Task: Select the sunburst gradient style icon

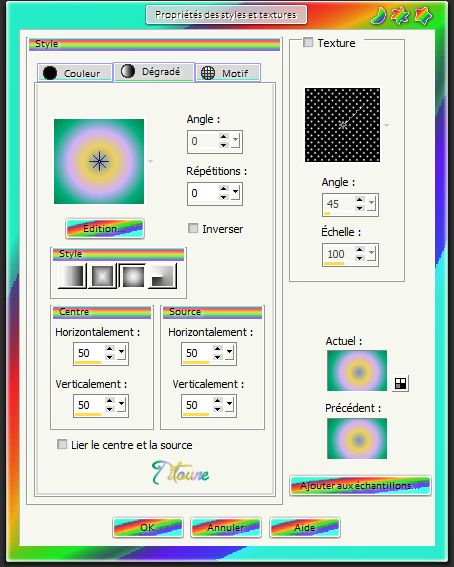Action: (132, 276)
